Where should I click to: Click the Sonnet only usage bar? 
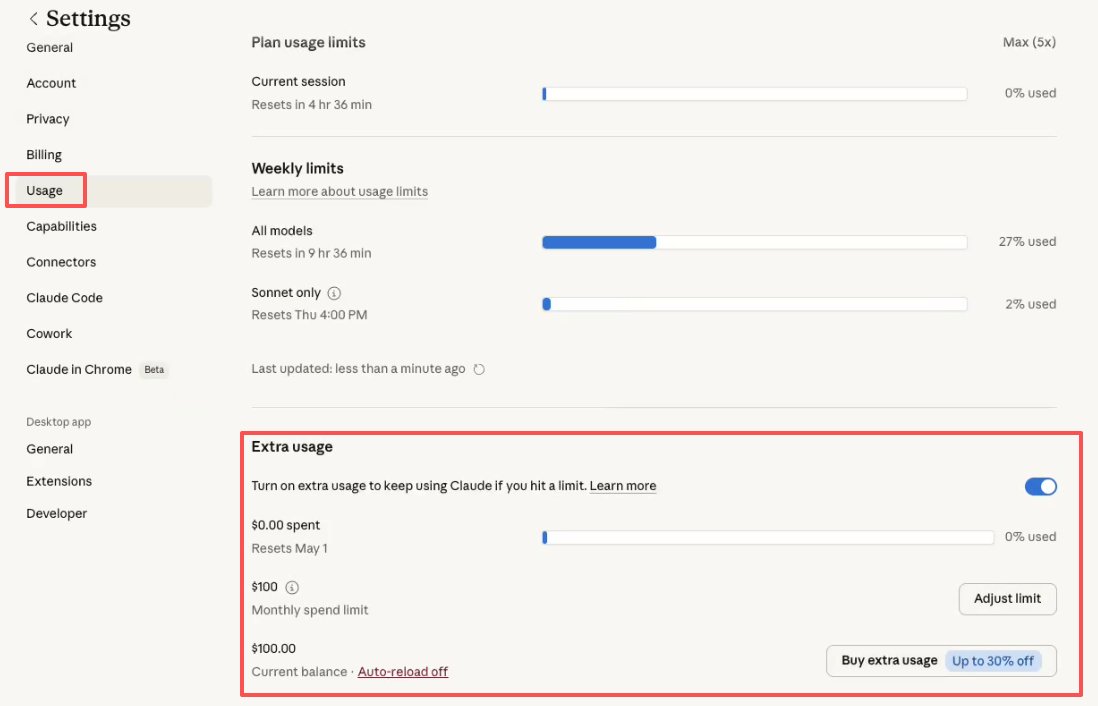[x=754, y=304]
